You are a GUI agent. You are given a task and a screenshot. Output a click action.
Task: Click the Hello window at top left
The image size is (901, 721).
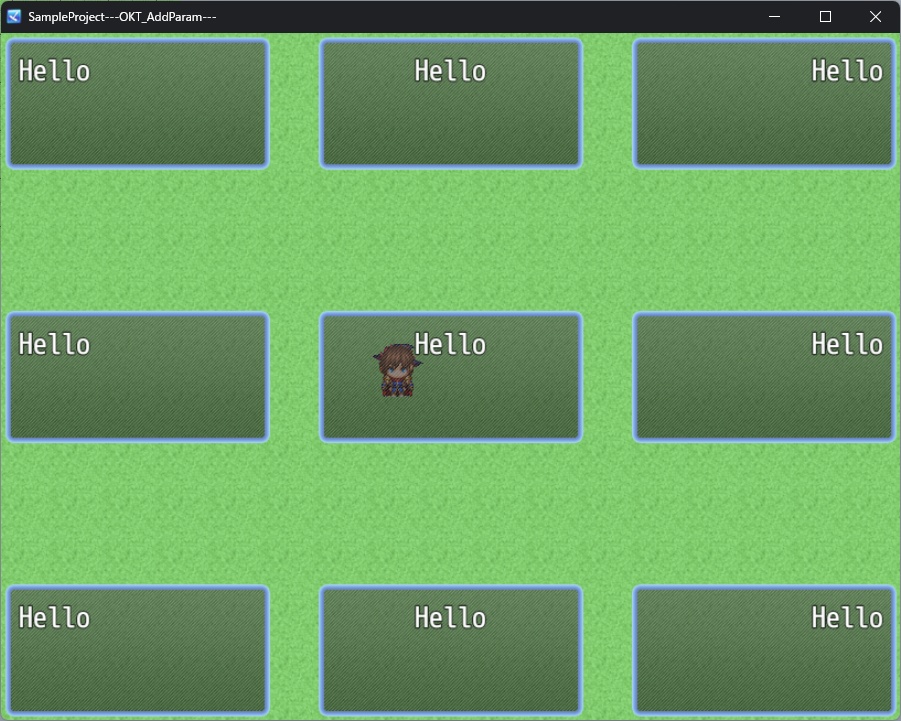(x=138, y=104)
